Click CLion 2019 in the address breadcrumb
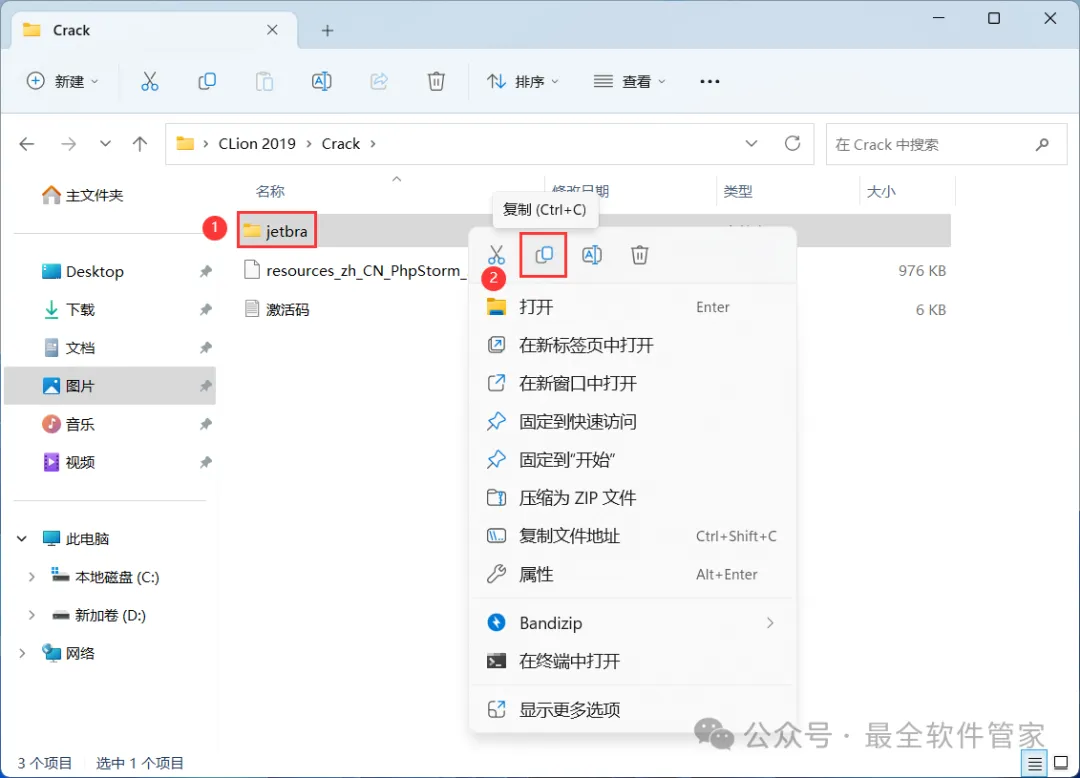Image resolution: width=1080 pixels, height=778 pixels. pos(257,144)
